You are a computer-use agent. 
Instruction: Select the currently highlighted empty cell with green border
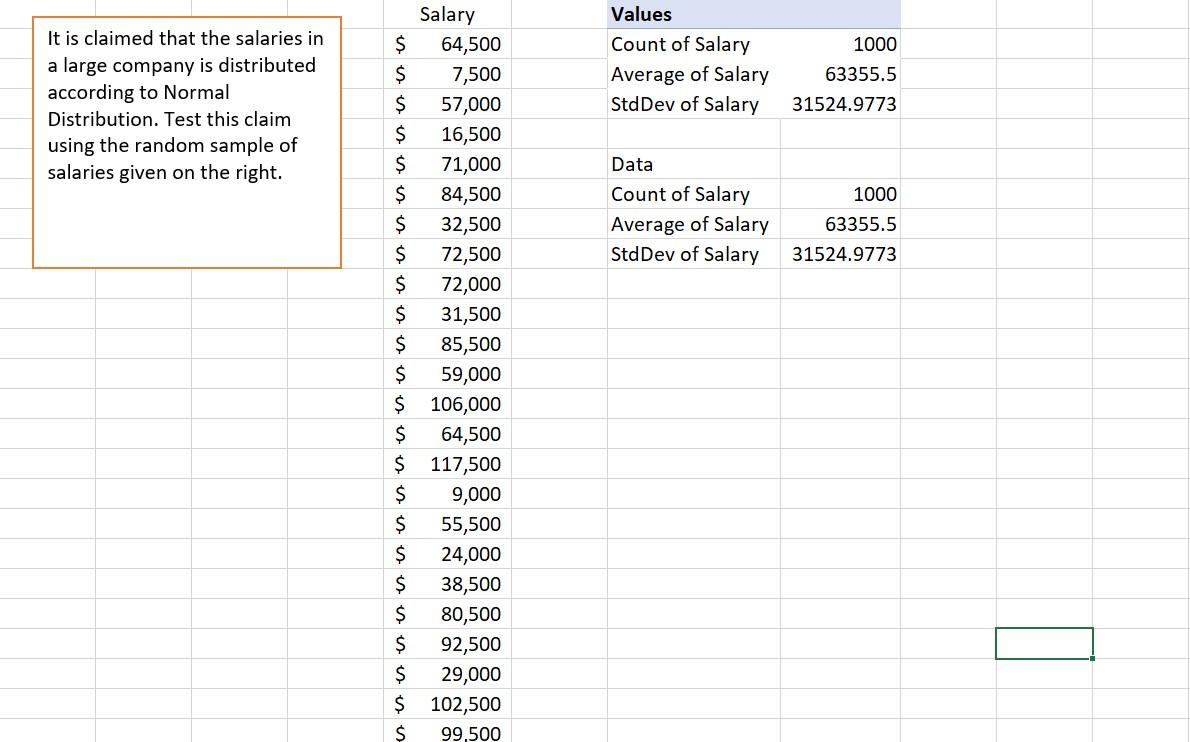(1044, 643)
